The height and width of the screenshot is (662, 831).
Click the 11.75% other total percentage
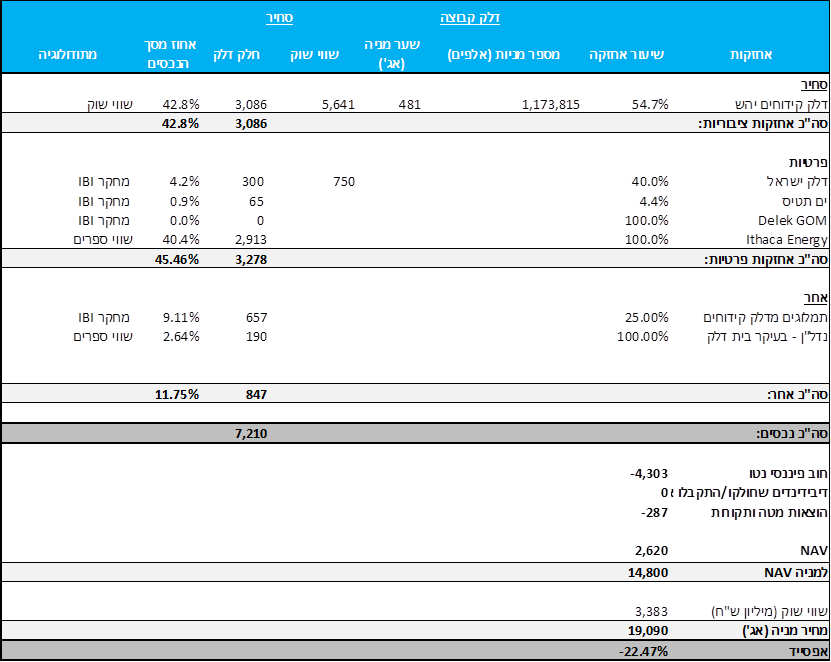(177, 394)
